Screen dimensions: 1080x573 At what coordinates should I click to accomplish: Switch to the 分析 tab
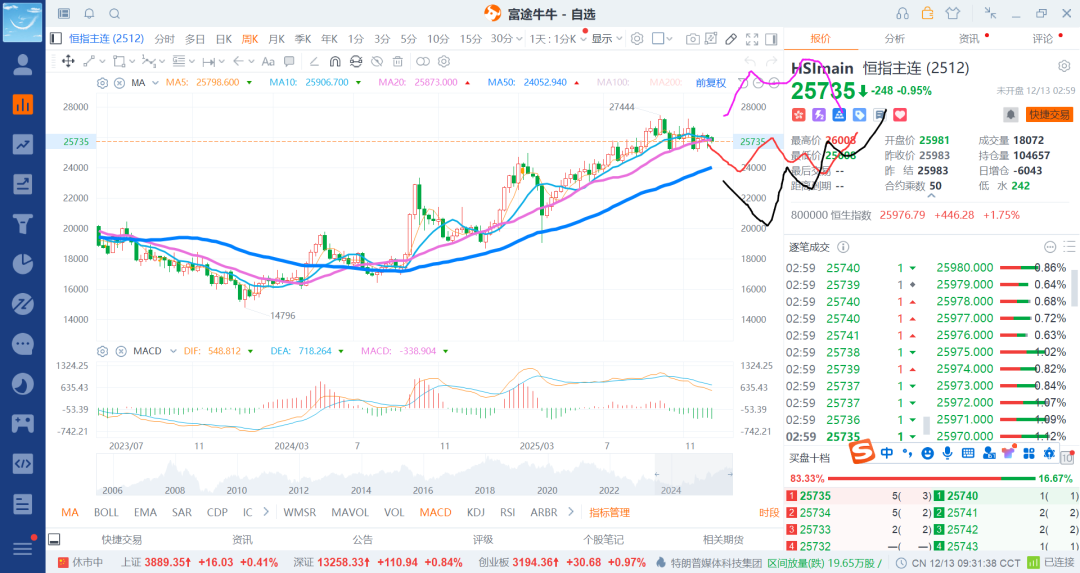895,39
